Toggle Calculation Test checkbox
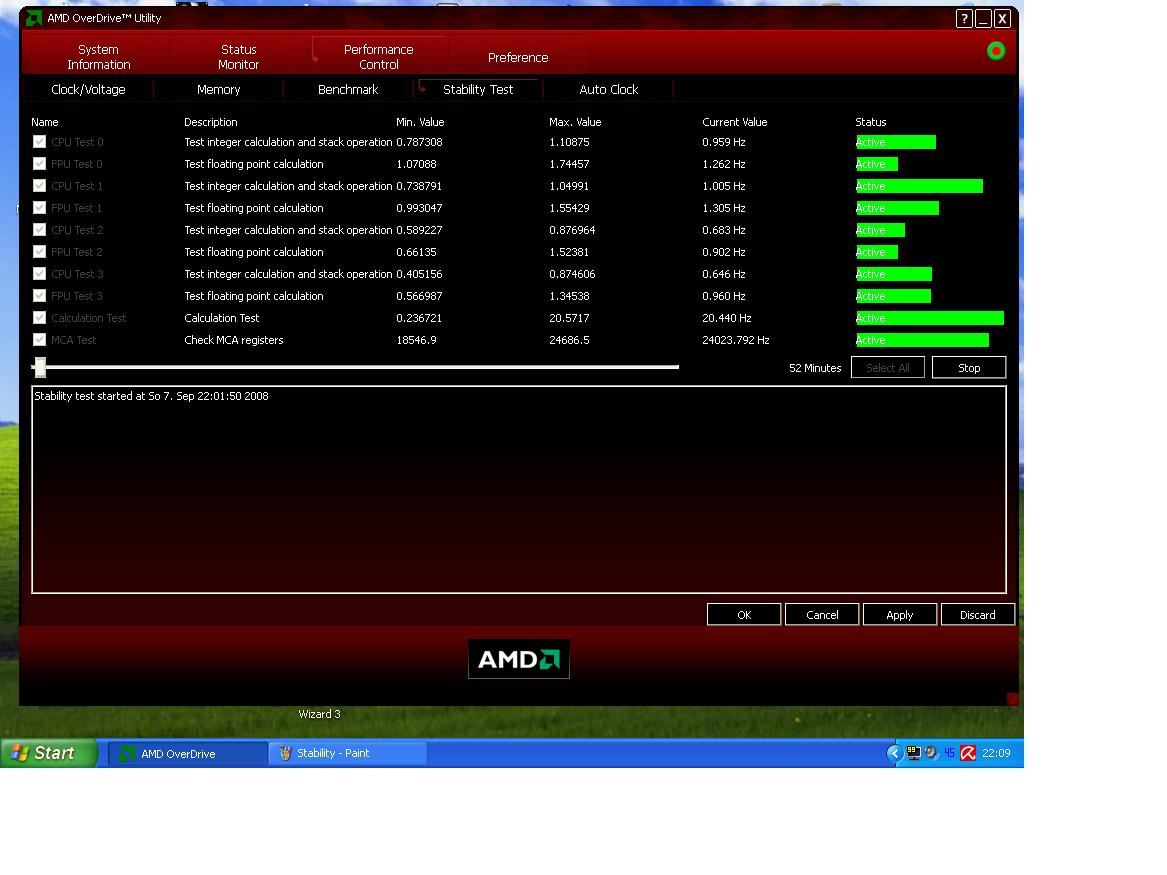1167x875 pixels. pos(39,318)
